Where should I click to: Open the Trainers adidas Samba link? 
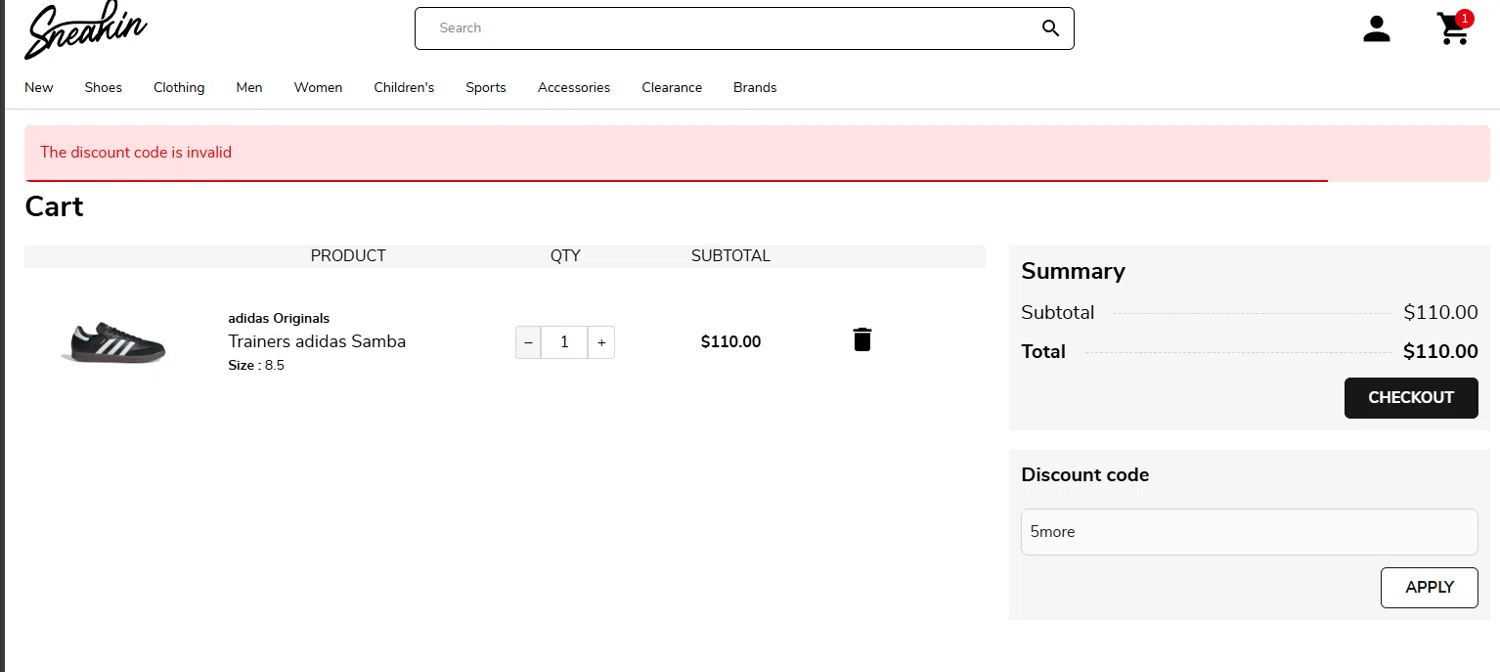[x=317, y=341]
